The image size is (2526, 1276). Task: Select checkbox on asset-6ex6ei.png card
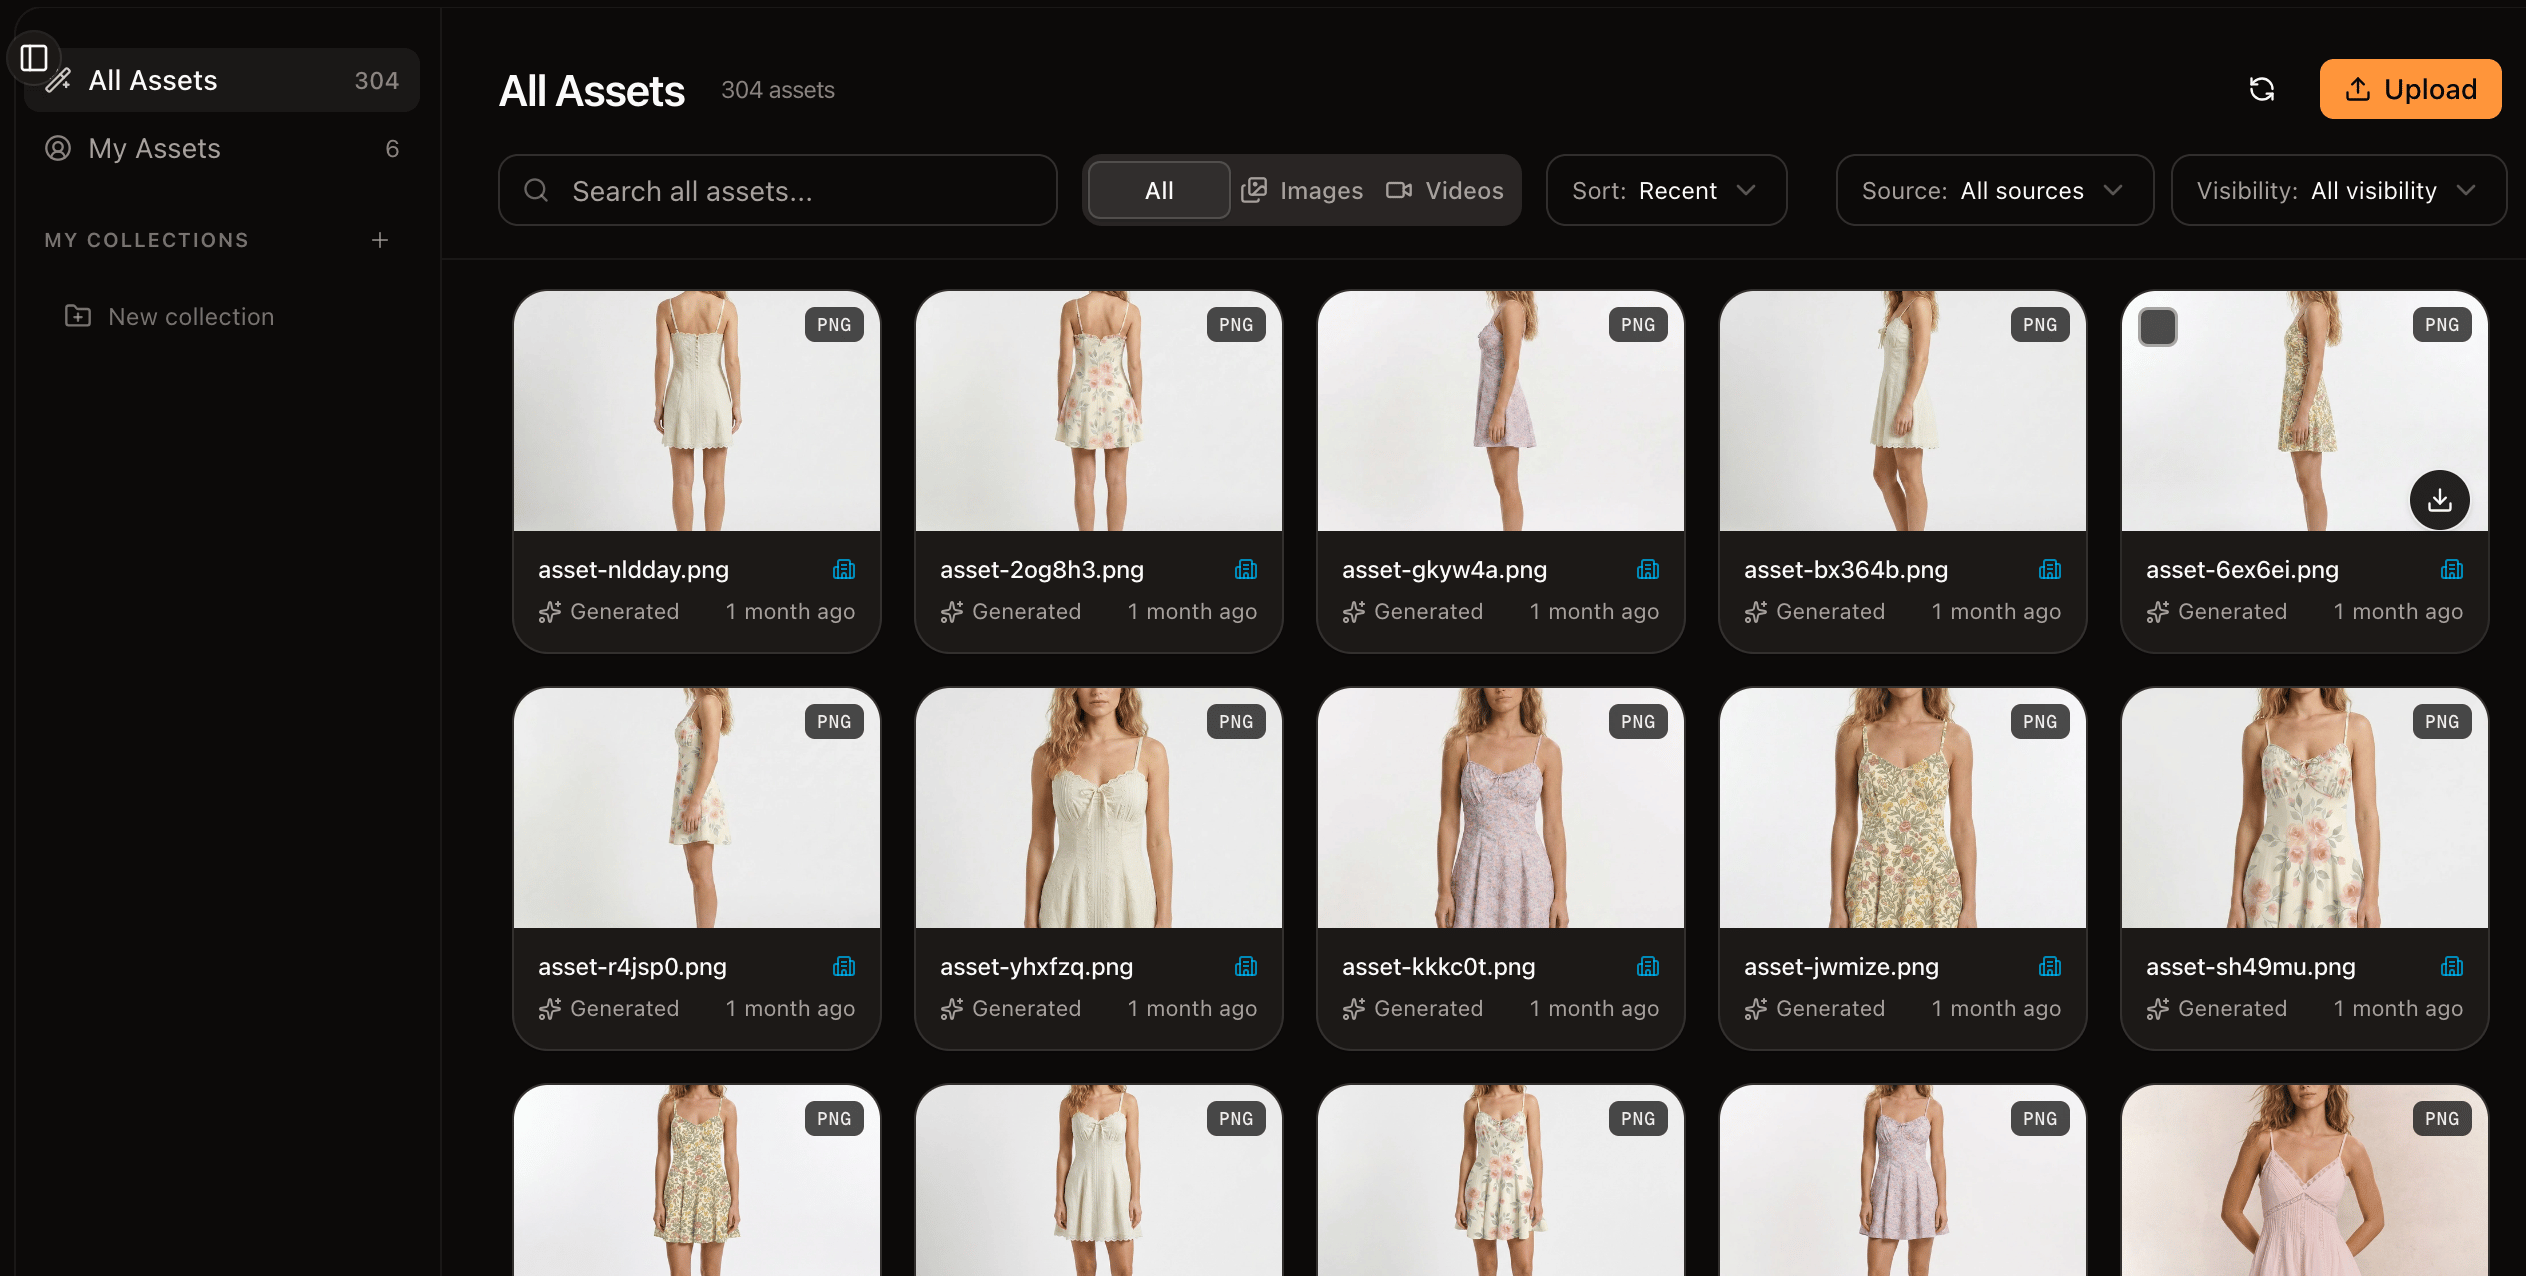pos(2158,327)
